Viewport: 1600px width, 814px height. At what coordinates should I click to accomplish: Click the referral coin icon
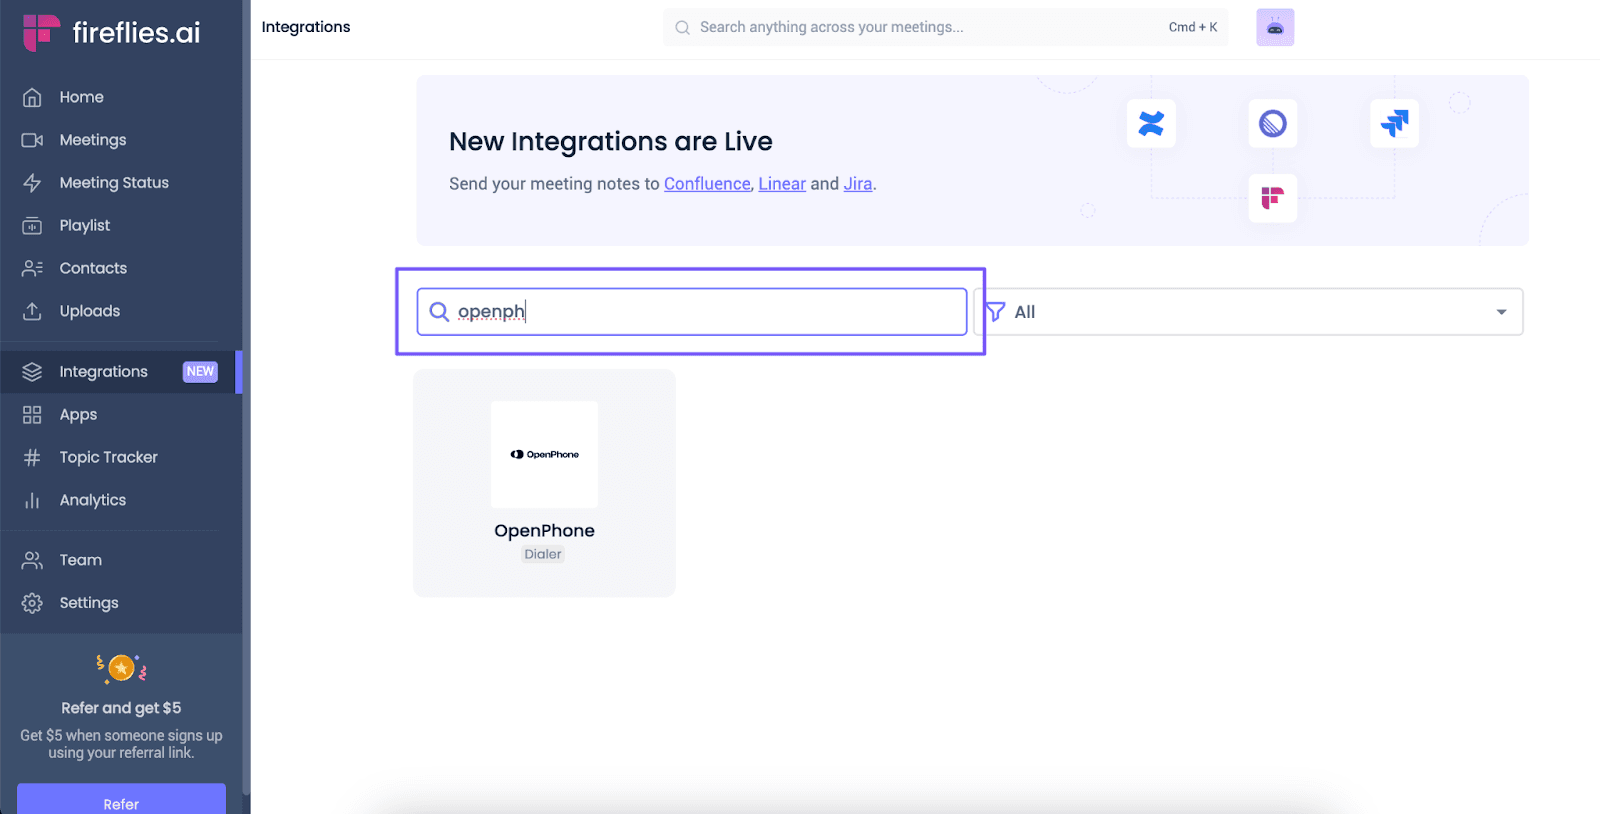[121, 668]
